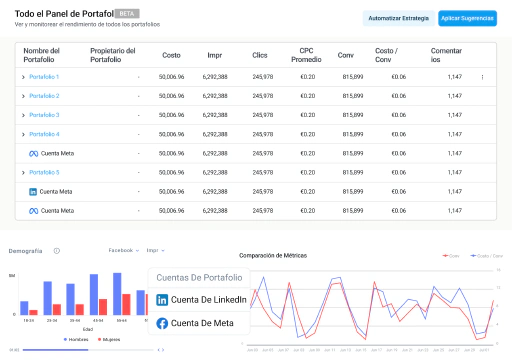Open the Portafolio 2 link
Screen dimensions: 512x361
coord(44,96)
